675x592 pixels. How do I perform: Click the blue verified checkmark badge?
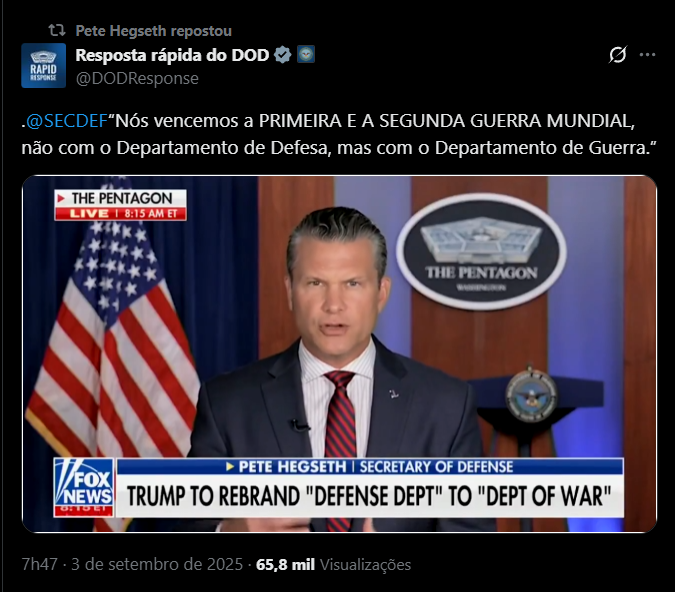[x=282, y=55]
